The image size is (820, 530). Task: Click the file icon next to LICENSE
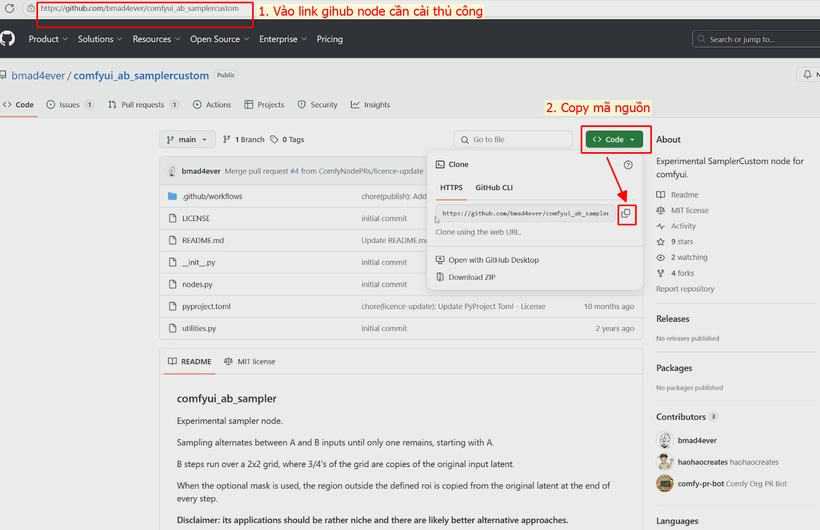[173, 218]
